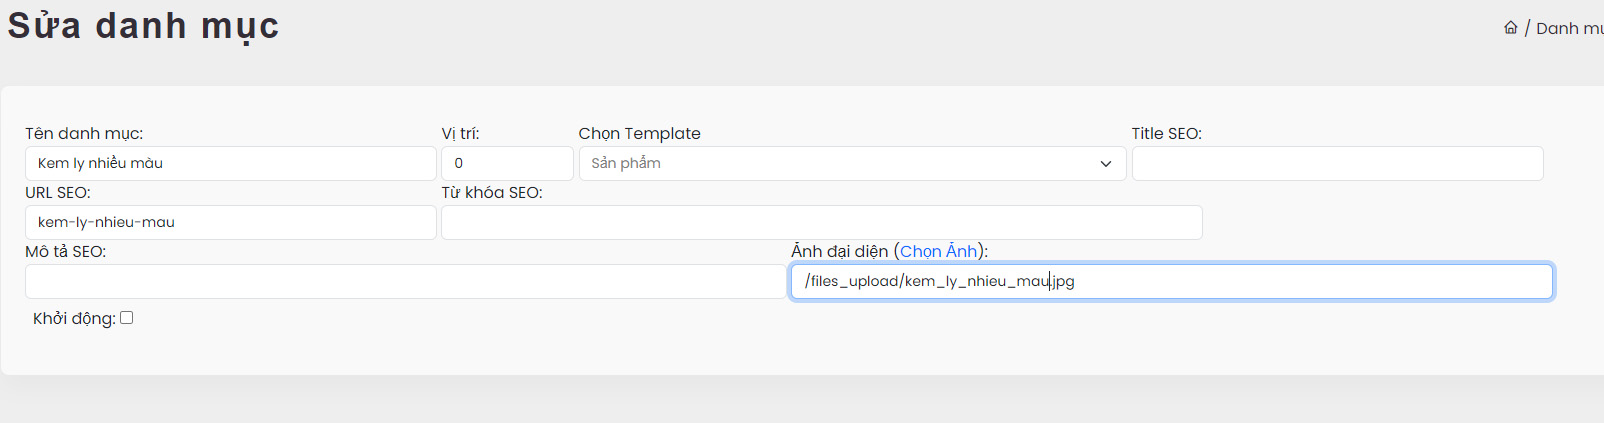
Task: Select the Mô tả SEO text field
Action: click(405, 281)
